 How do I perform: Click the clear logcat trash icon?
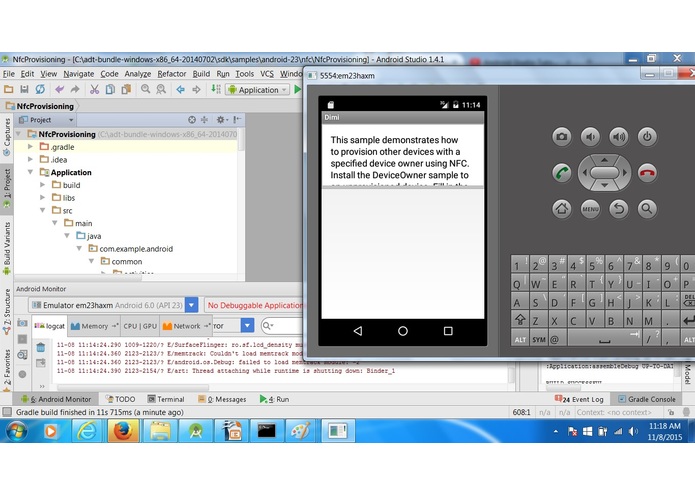click(x=40, y=347)
